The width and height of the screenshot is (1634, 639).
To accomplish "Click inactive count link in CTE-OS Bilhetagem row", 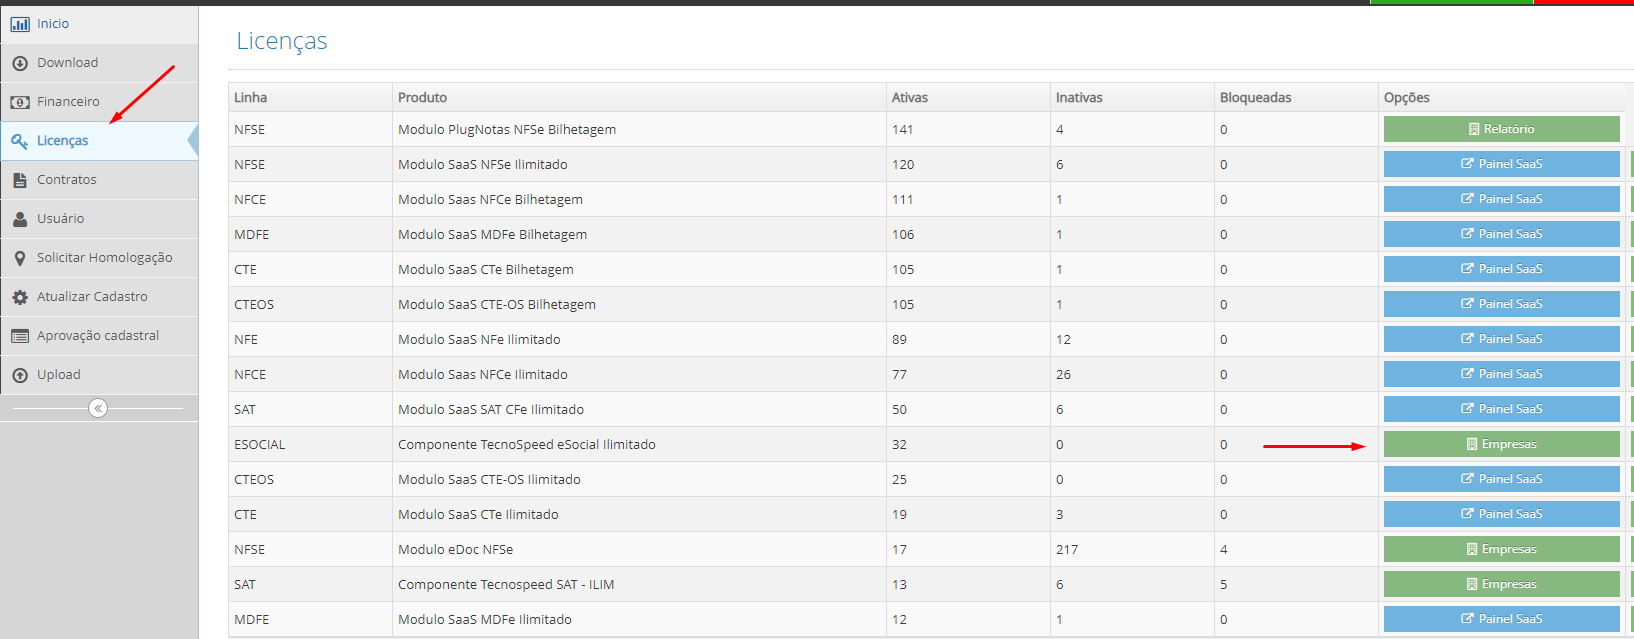I will [x=1059, y=305].
